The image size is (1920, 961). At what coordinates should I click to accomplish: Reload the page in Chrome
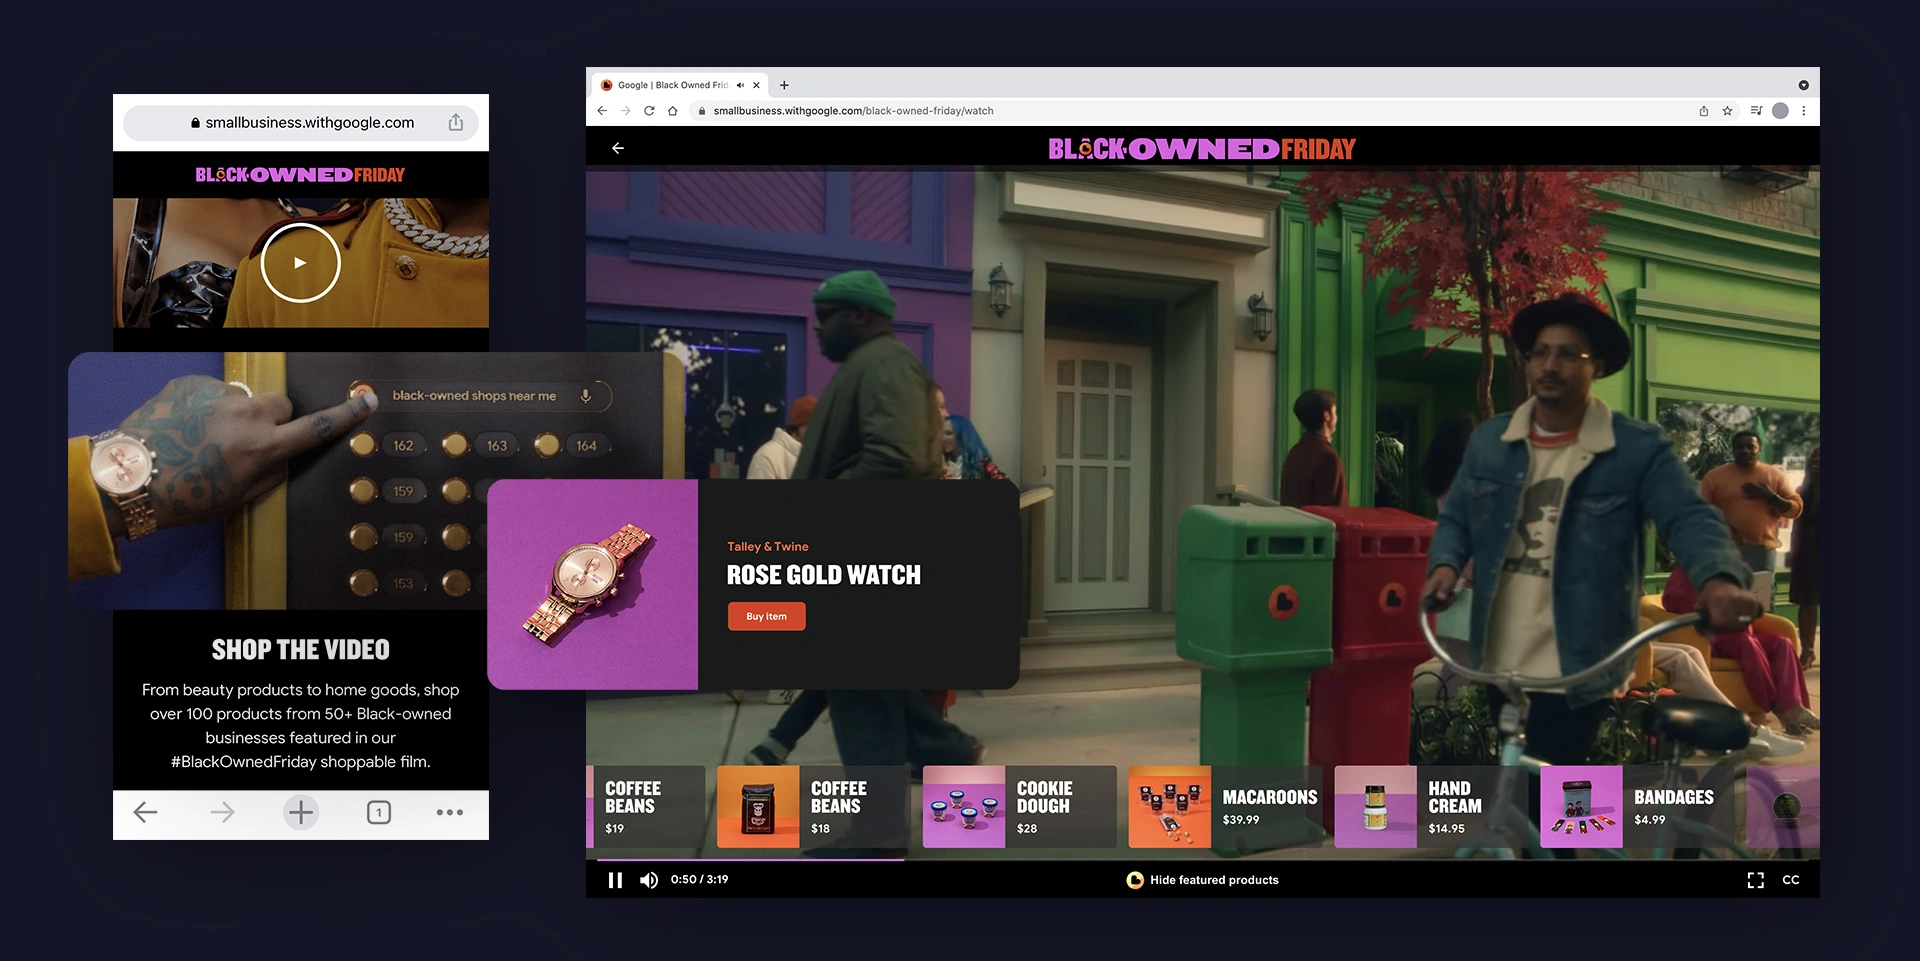point(649,111)
